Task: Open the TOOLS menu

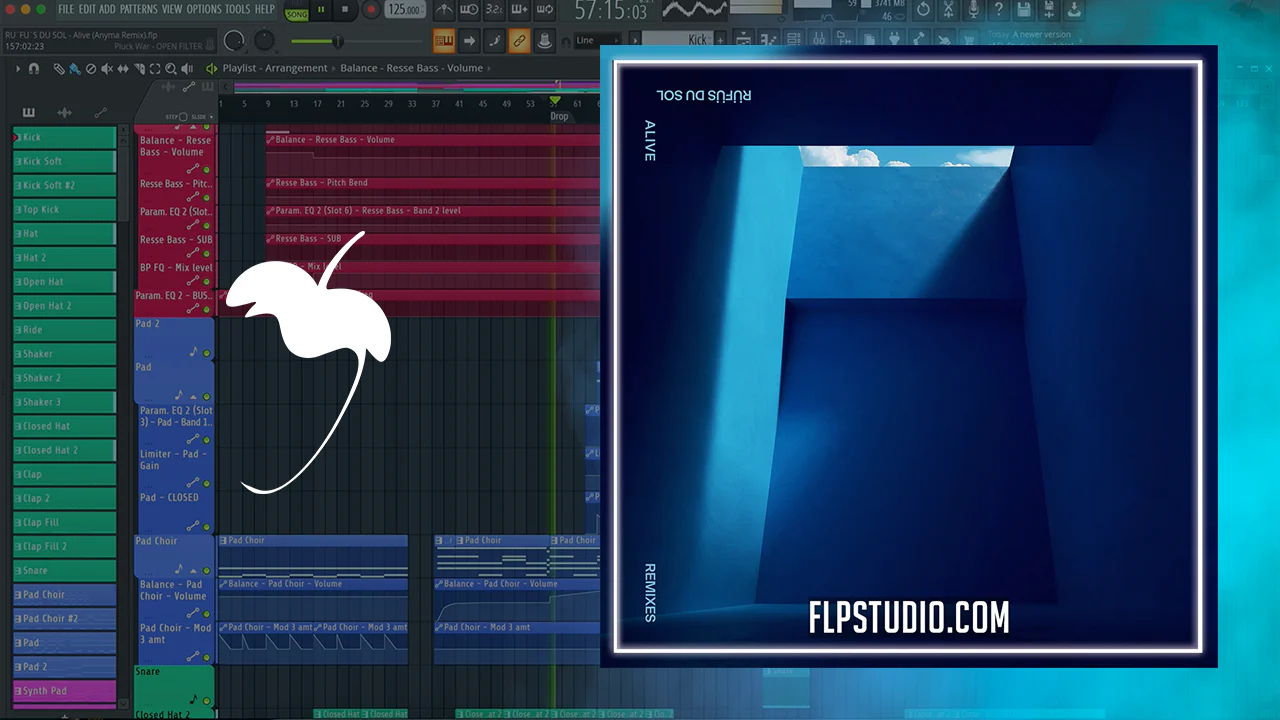Action: coord(238,9)
